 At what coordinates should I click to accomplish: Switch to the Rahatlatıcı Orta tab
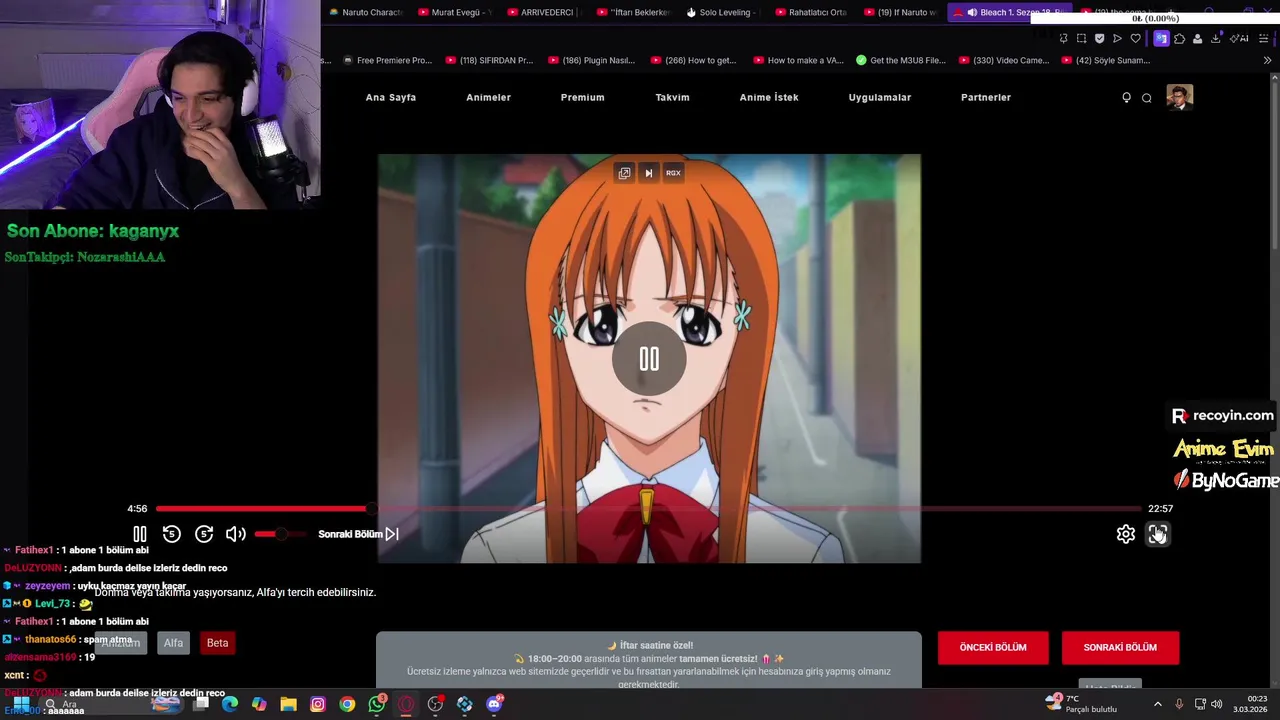coord(811,12)
